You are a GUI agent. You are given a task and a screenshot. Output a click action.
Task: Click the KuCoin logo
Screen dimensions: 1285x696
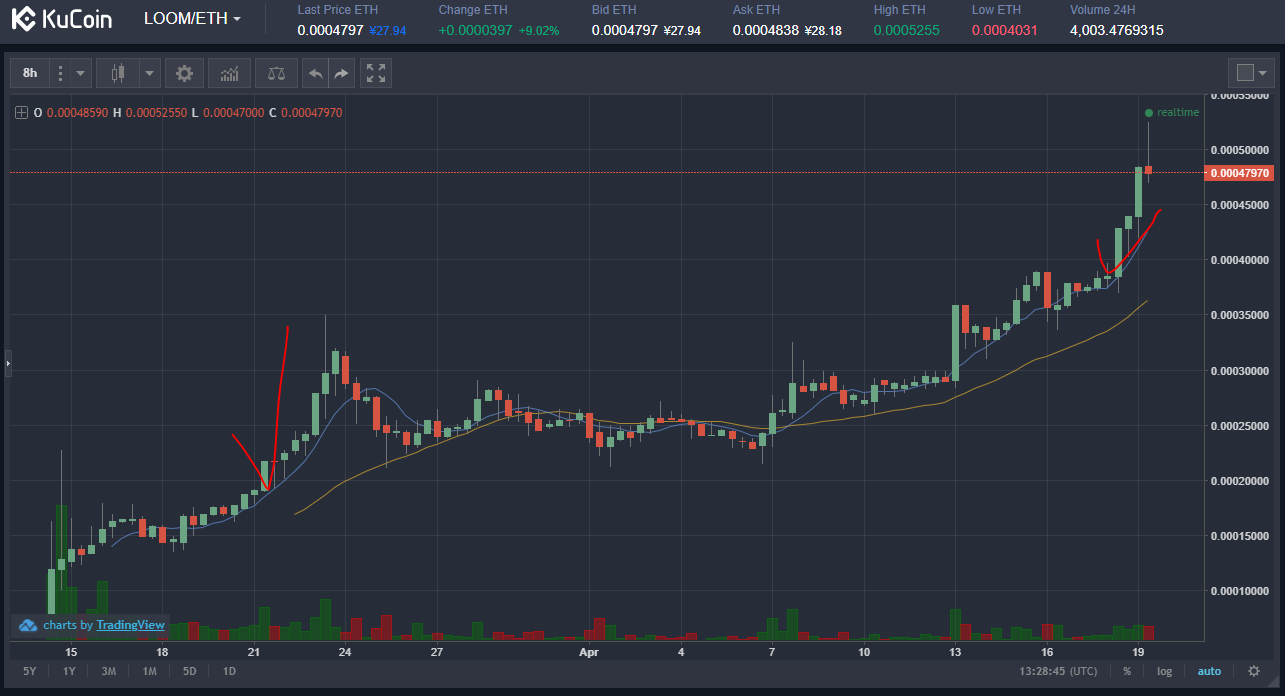(x=62, y=19)
